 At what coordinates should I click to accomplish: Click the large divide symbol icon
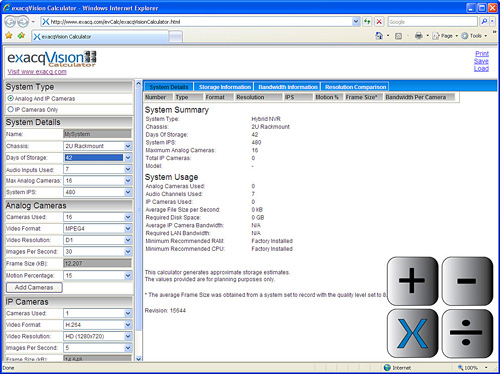pos(467,333)
